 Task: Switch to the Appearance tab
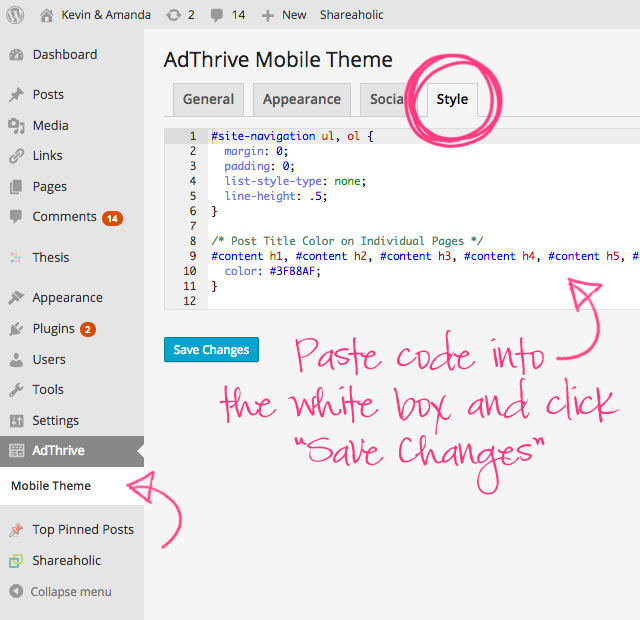click(x=302, y=100)
